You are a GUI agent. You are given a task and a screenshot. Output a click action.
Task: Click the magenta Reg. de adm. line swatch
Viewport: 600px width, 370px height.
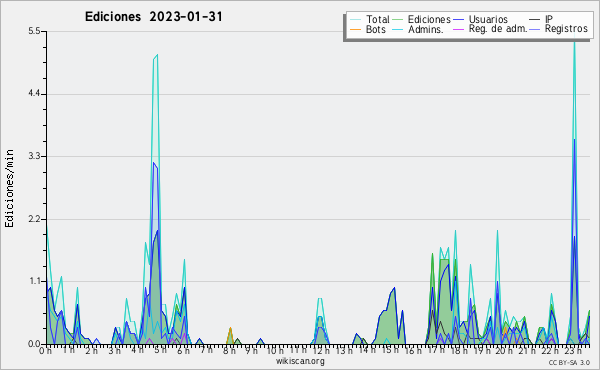pyautogui.click(x=458, y=29)
